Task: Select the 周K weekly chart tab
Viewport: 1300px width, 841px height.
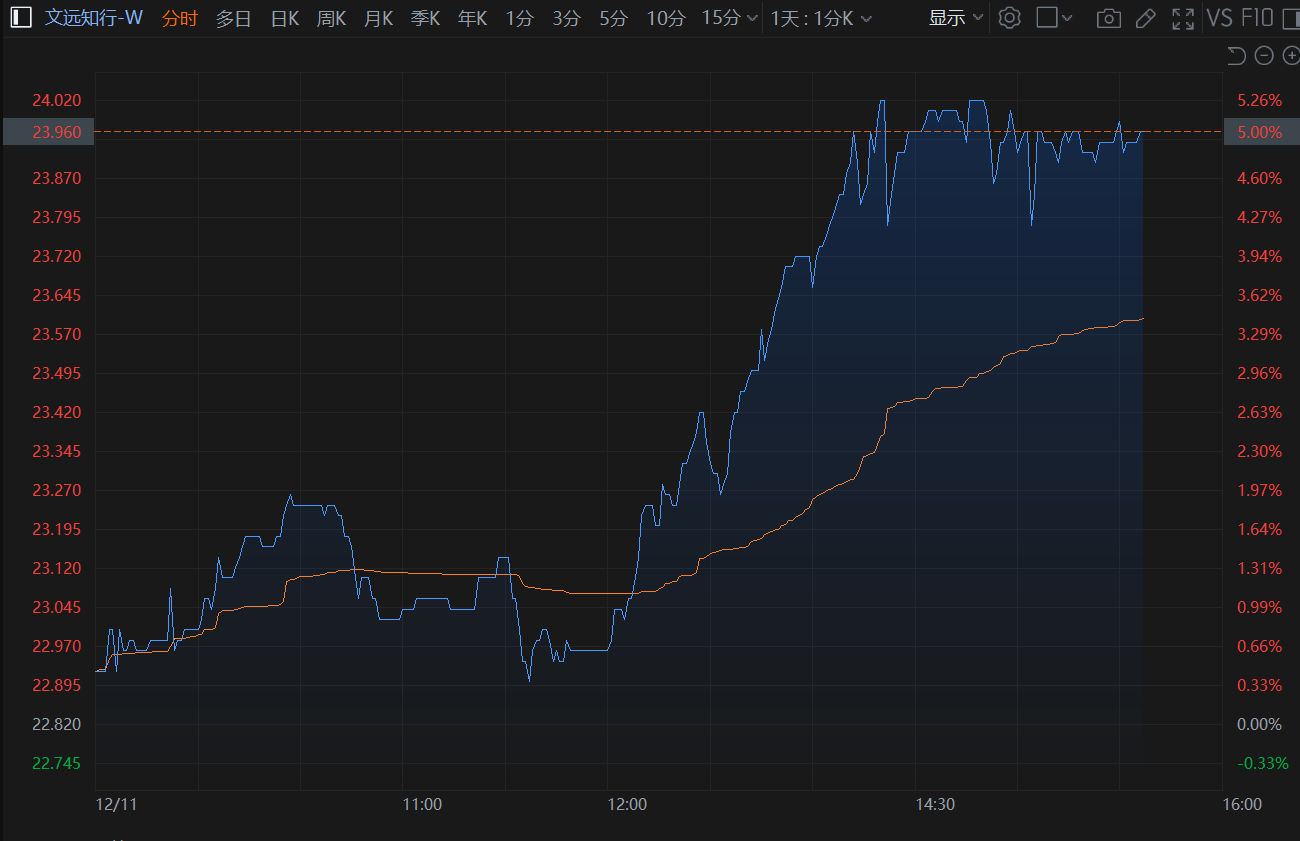Action: pos(331,18)
